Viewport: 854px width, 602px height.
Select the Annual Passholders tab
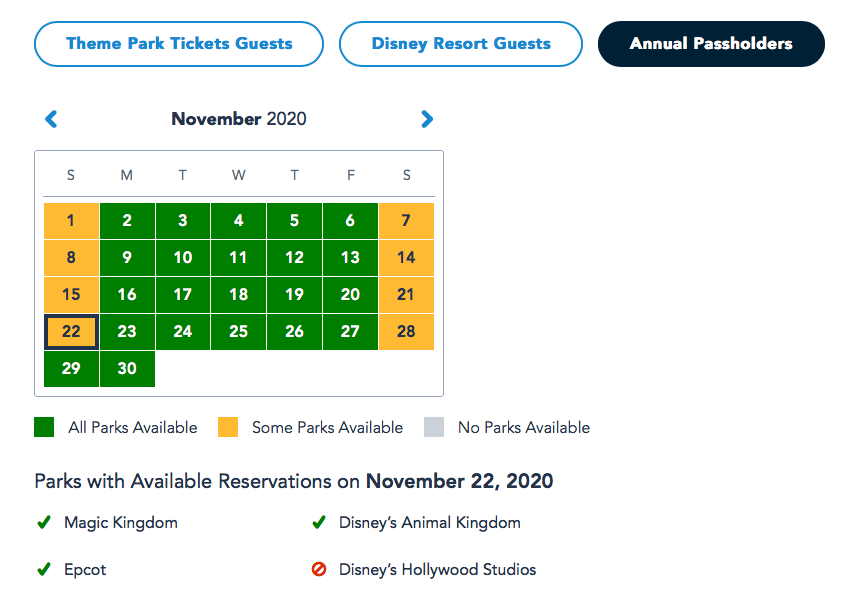click(711, 44)
